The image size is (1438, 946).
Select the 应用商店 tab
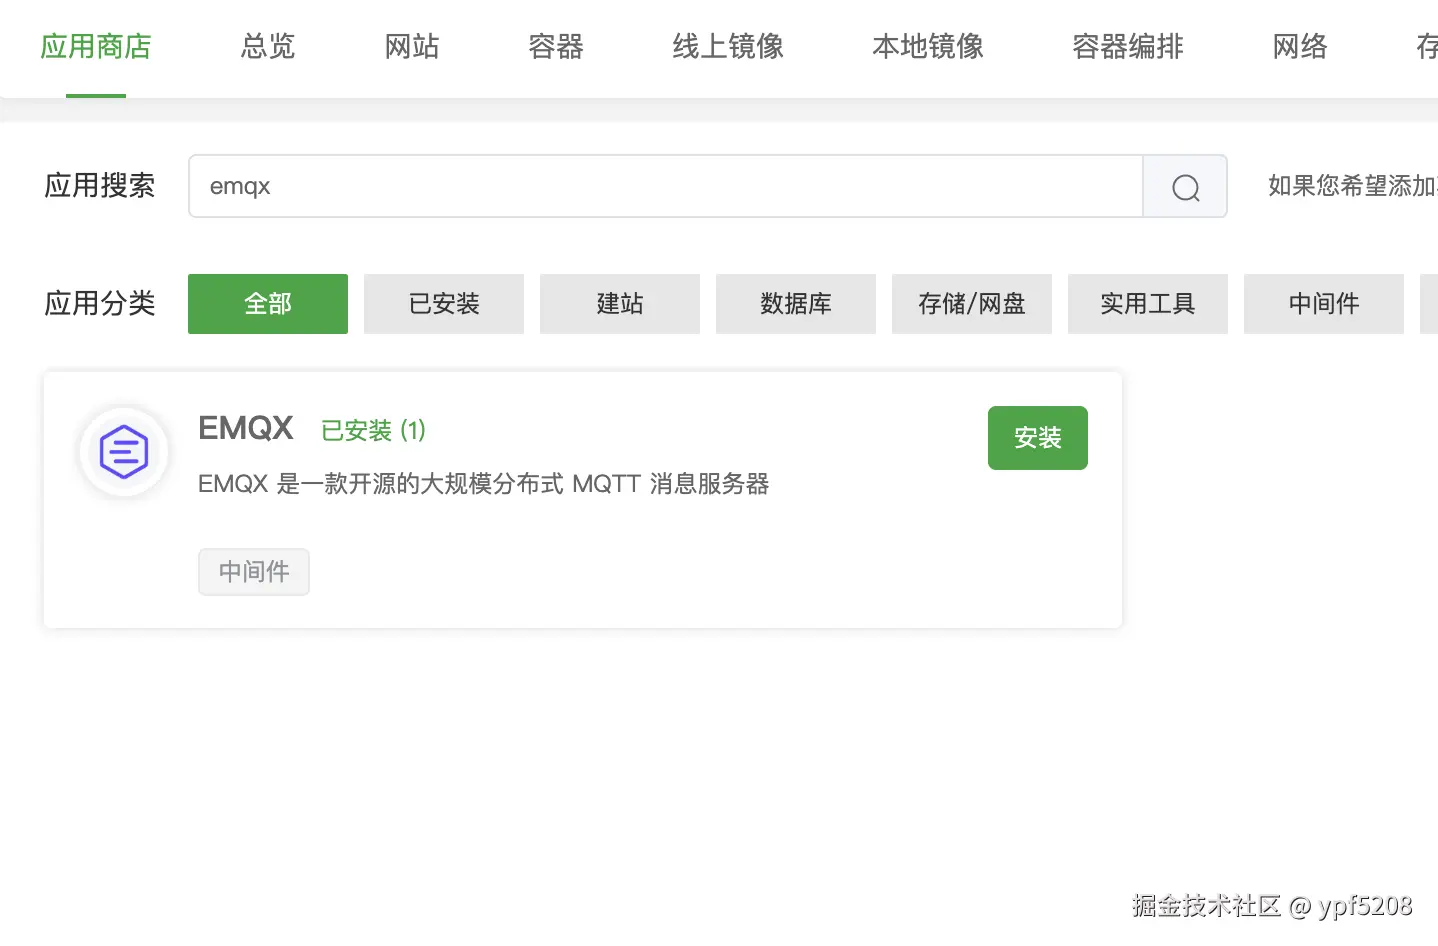coord(96,46)
